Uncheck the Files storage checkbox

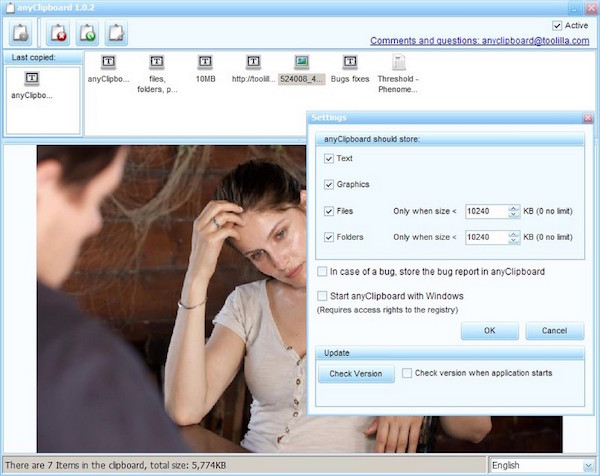(329, 211)
